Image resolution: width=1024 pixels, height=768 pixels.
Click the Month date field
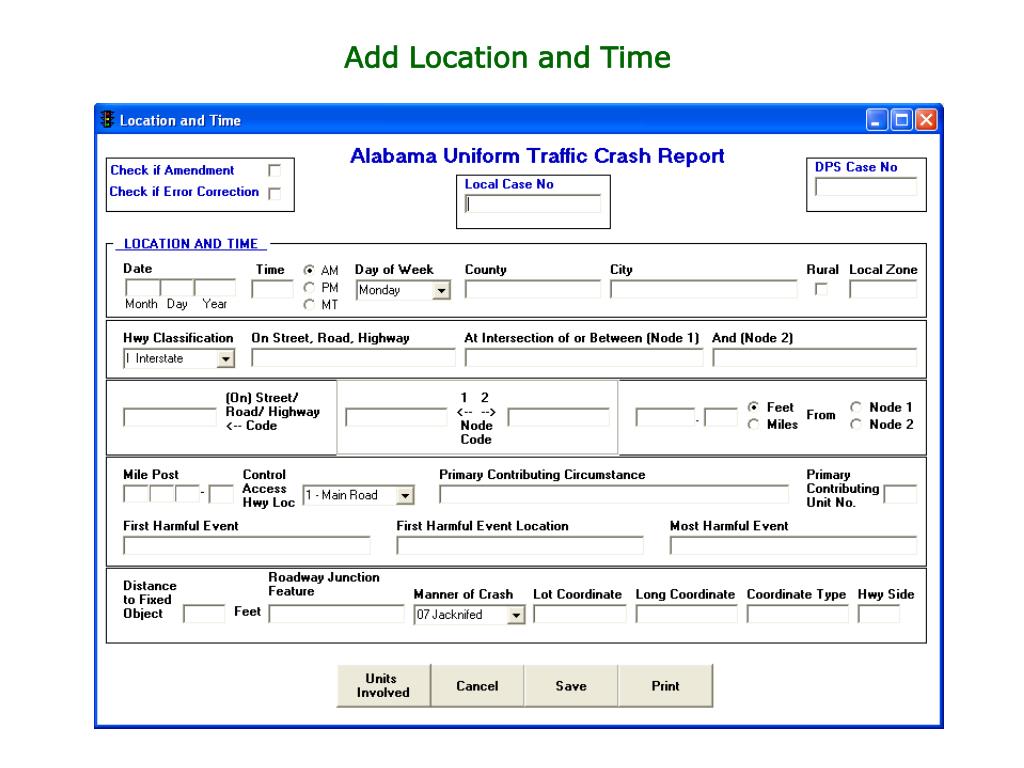142,288
